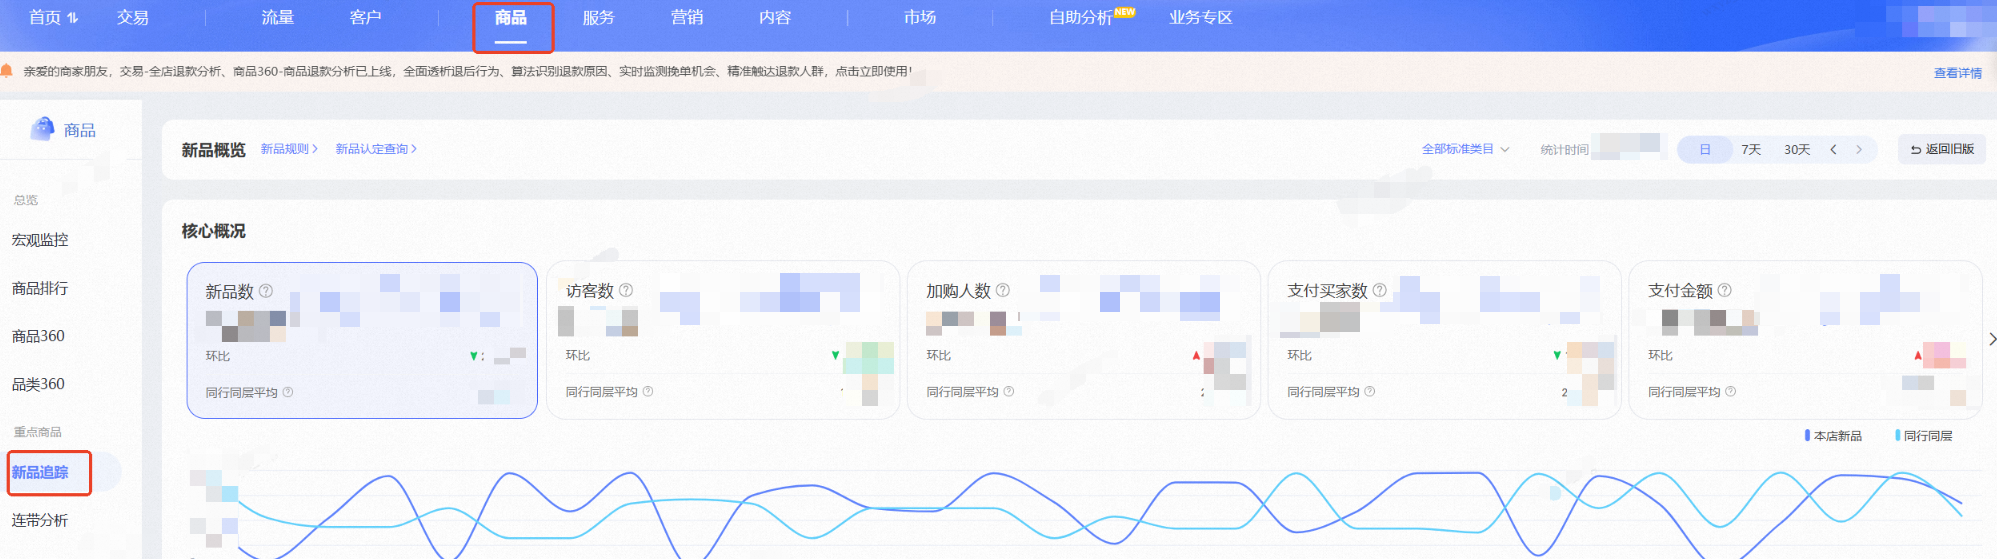Open 宏观监控 in the sidebar
This screenshot has height=559, width=1997.
coord(40,240)
